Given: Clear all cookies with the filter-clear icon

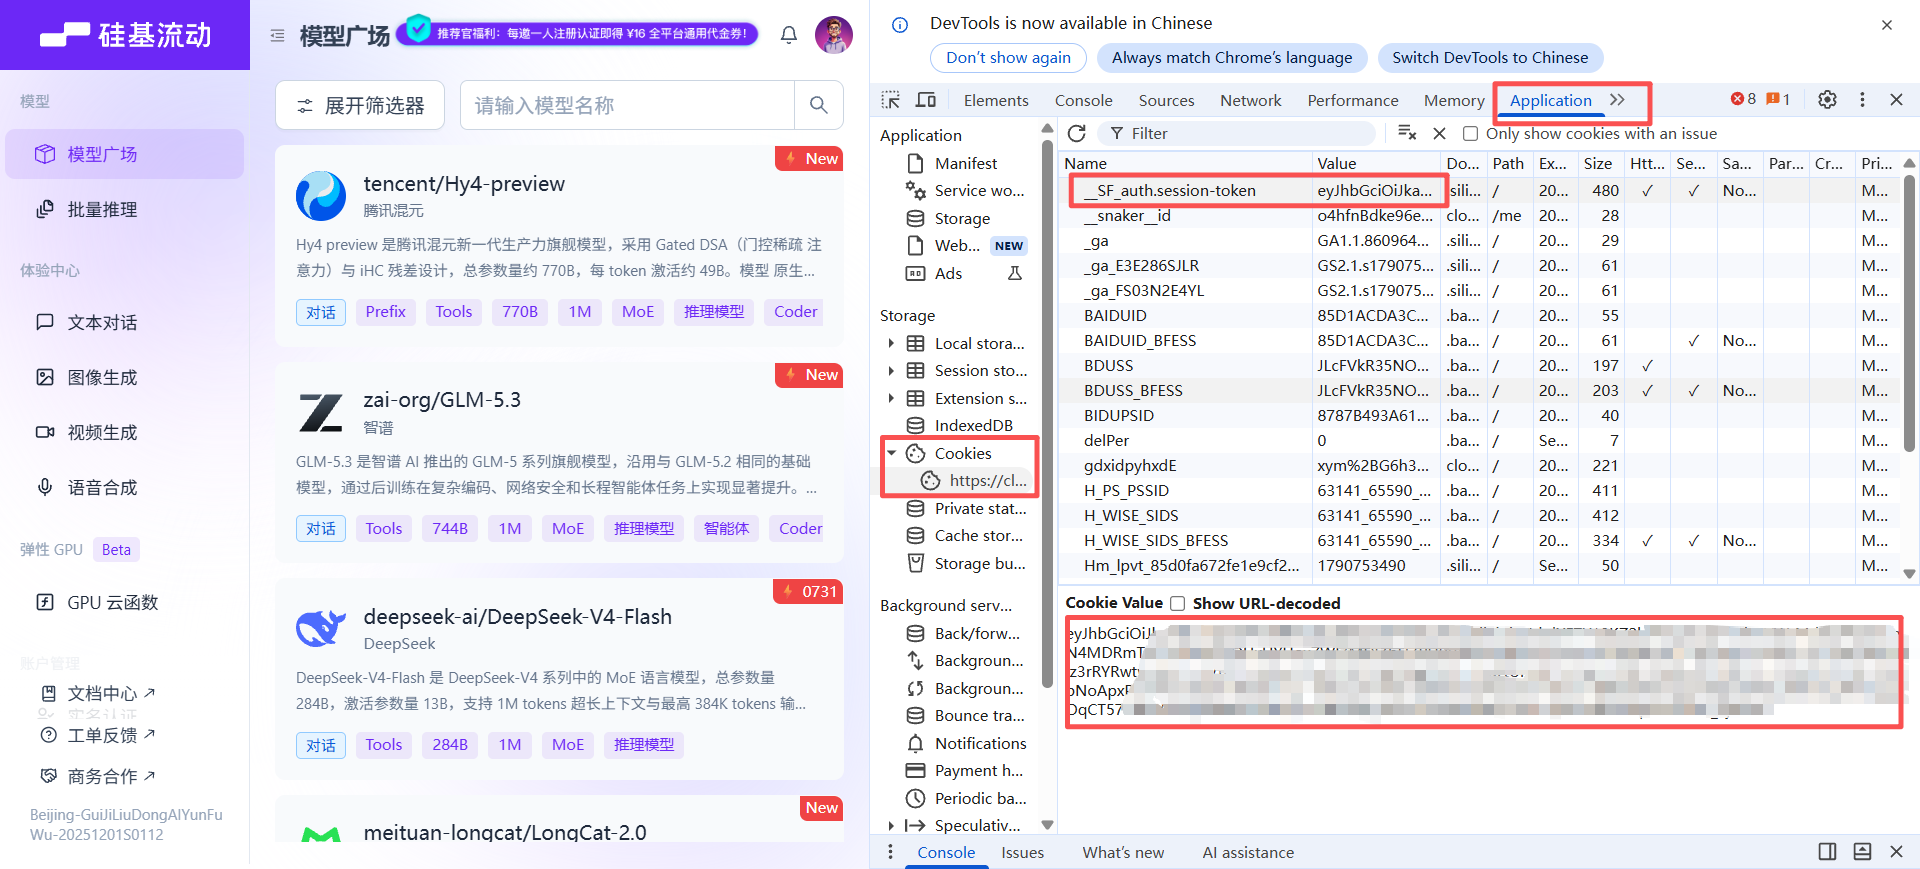Looking at the screenshot, I should pos(1407,133).
